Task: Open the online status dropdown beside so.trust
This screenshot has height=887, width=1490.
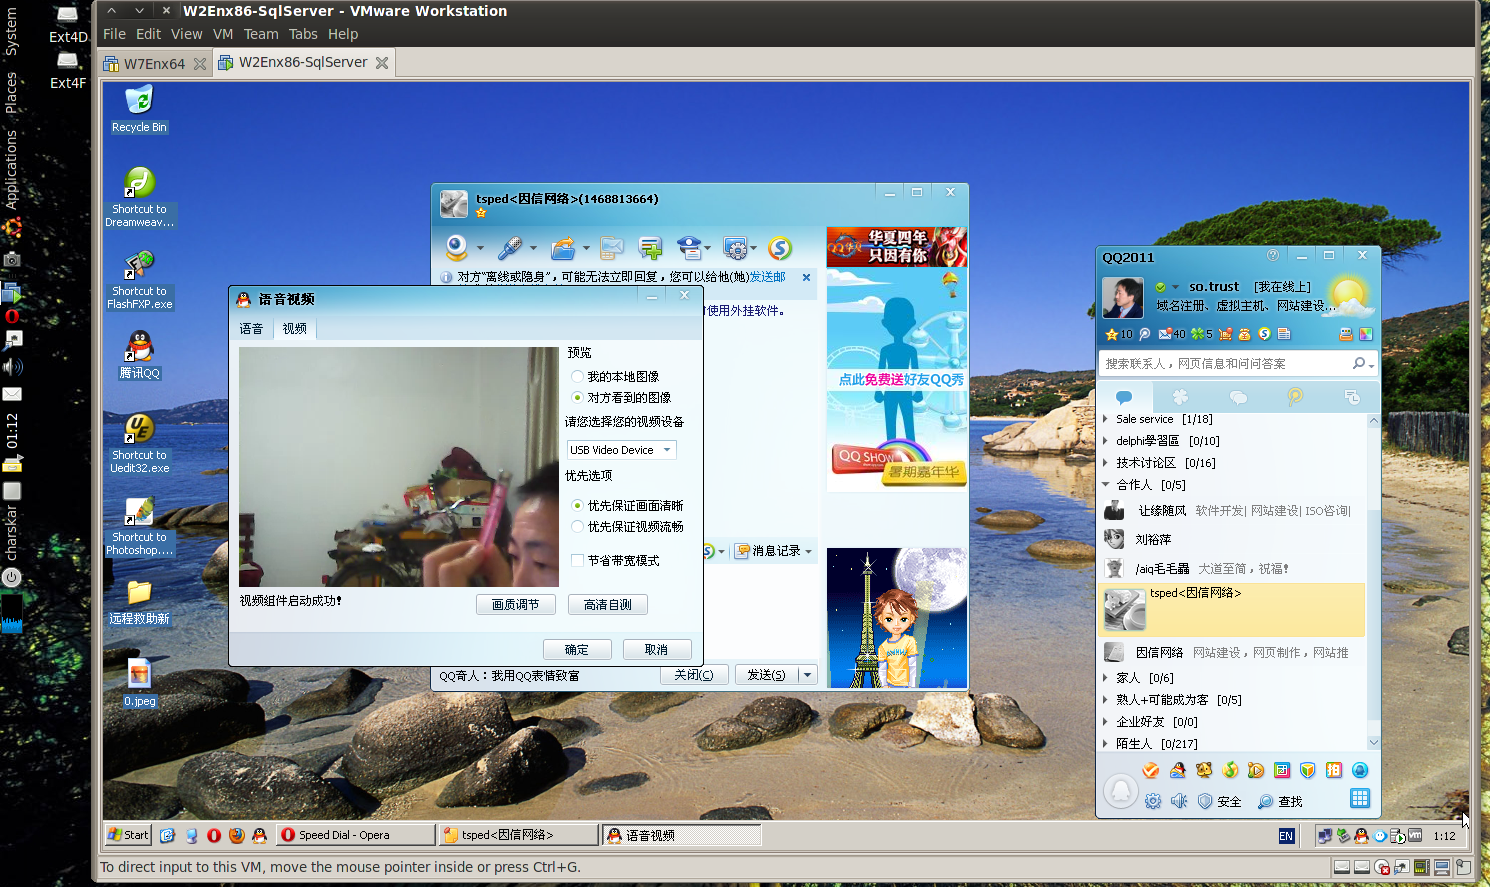Action: coord(1175,287)
